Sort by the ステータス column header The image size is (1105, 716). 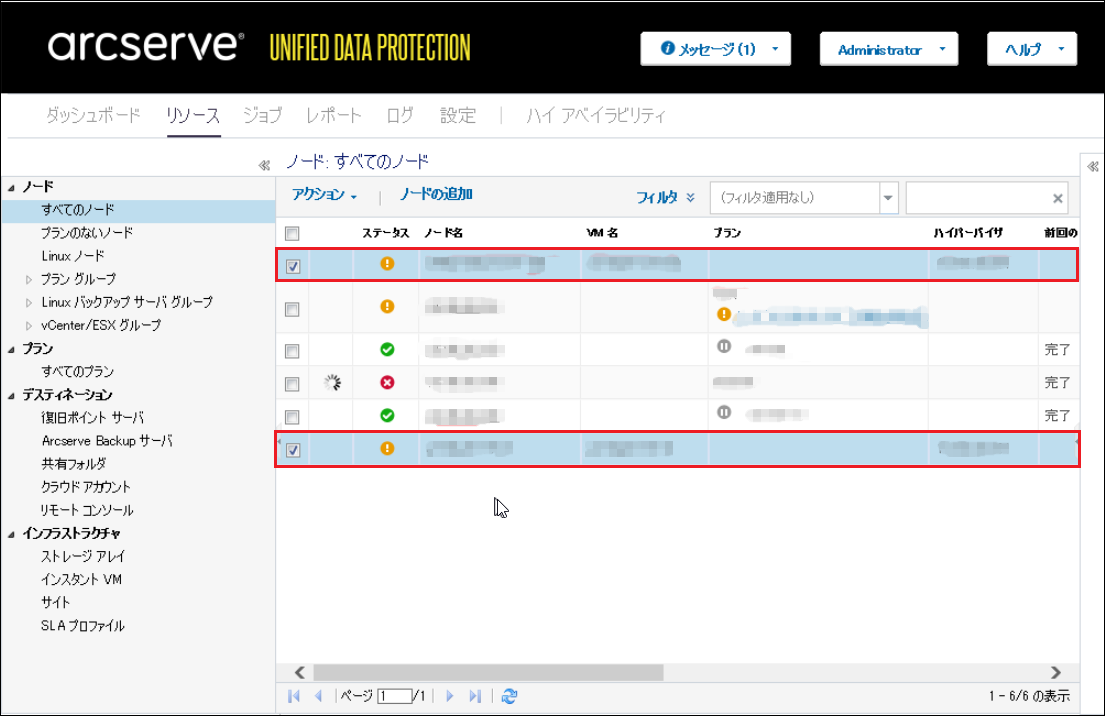point(385,233)
